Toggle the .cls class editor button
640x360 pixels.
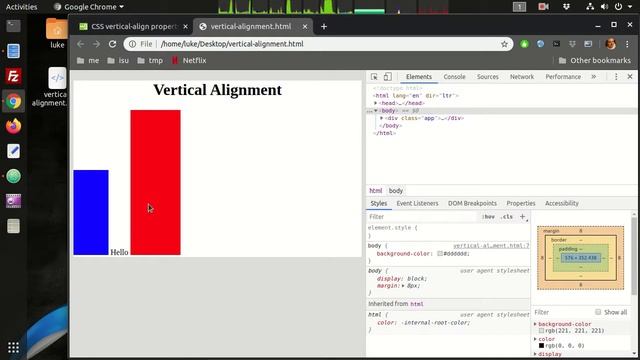(507, 217)
